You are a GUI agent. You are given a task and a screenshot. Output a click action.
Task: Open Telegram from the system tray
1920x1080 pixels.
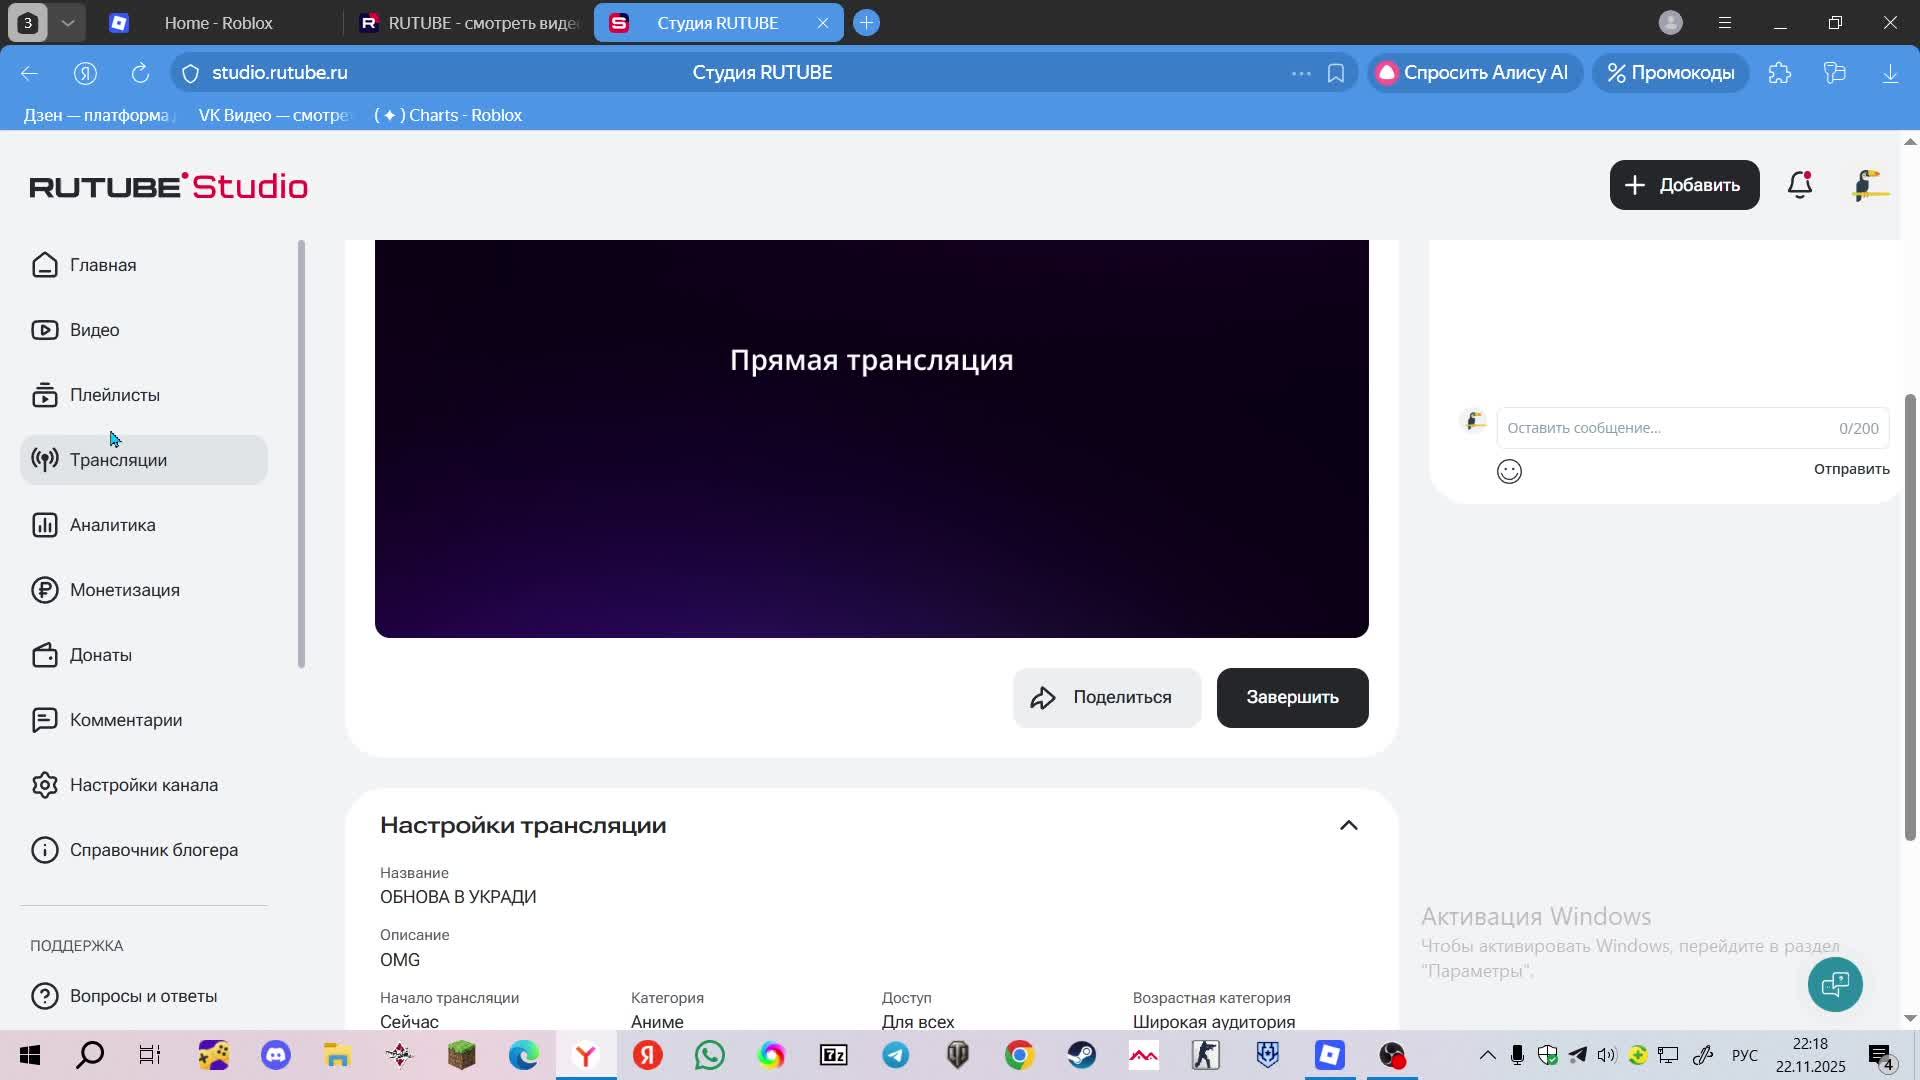[1578, 1054]
